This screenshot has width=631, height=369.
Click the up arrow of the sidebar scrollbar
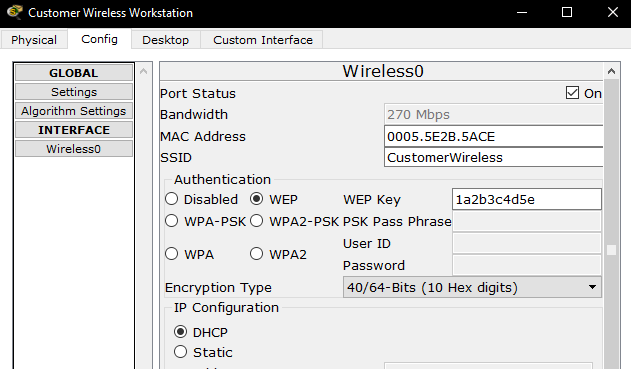tap(143, 72)
